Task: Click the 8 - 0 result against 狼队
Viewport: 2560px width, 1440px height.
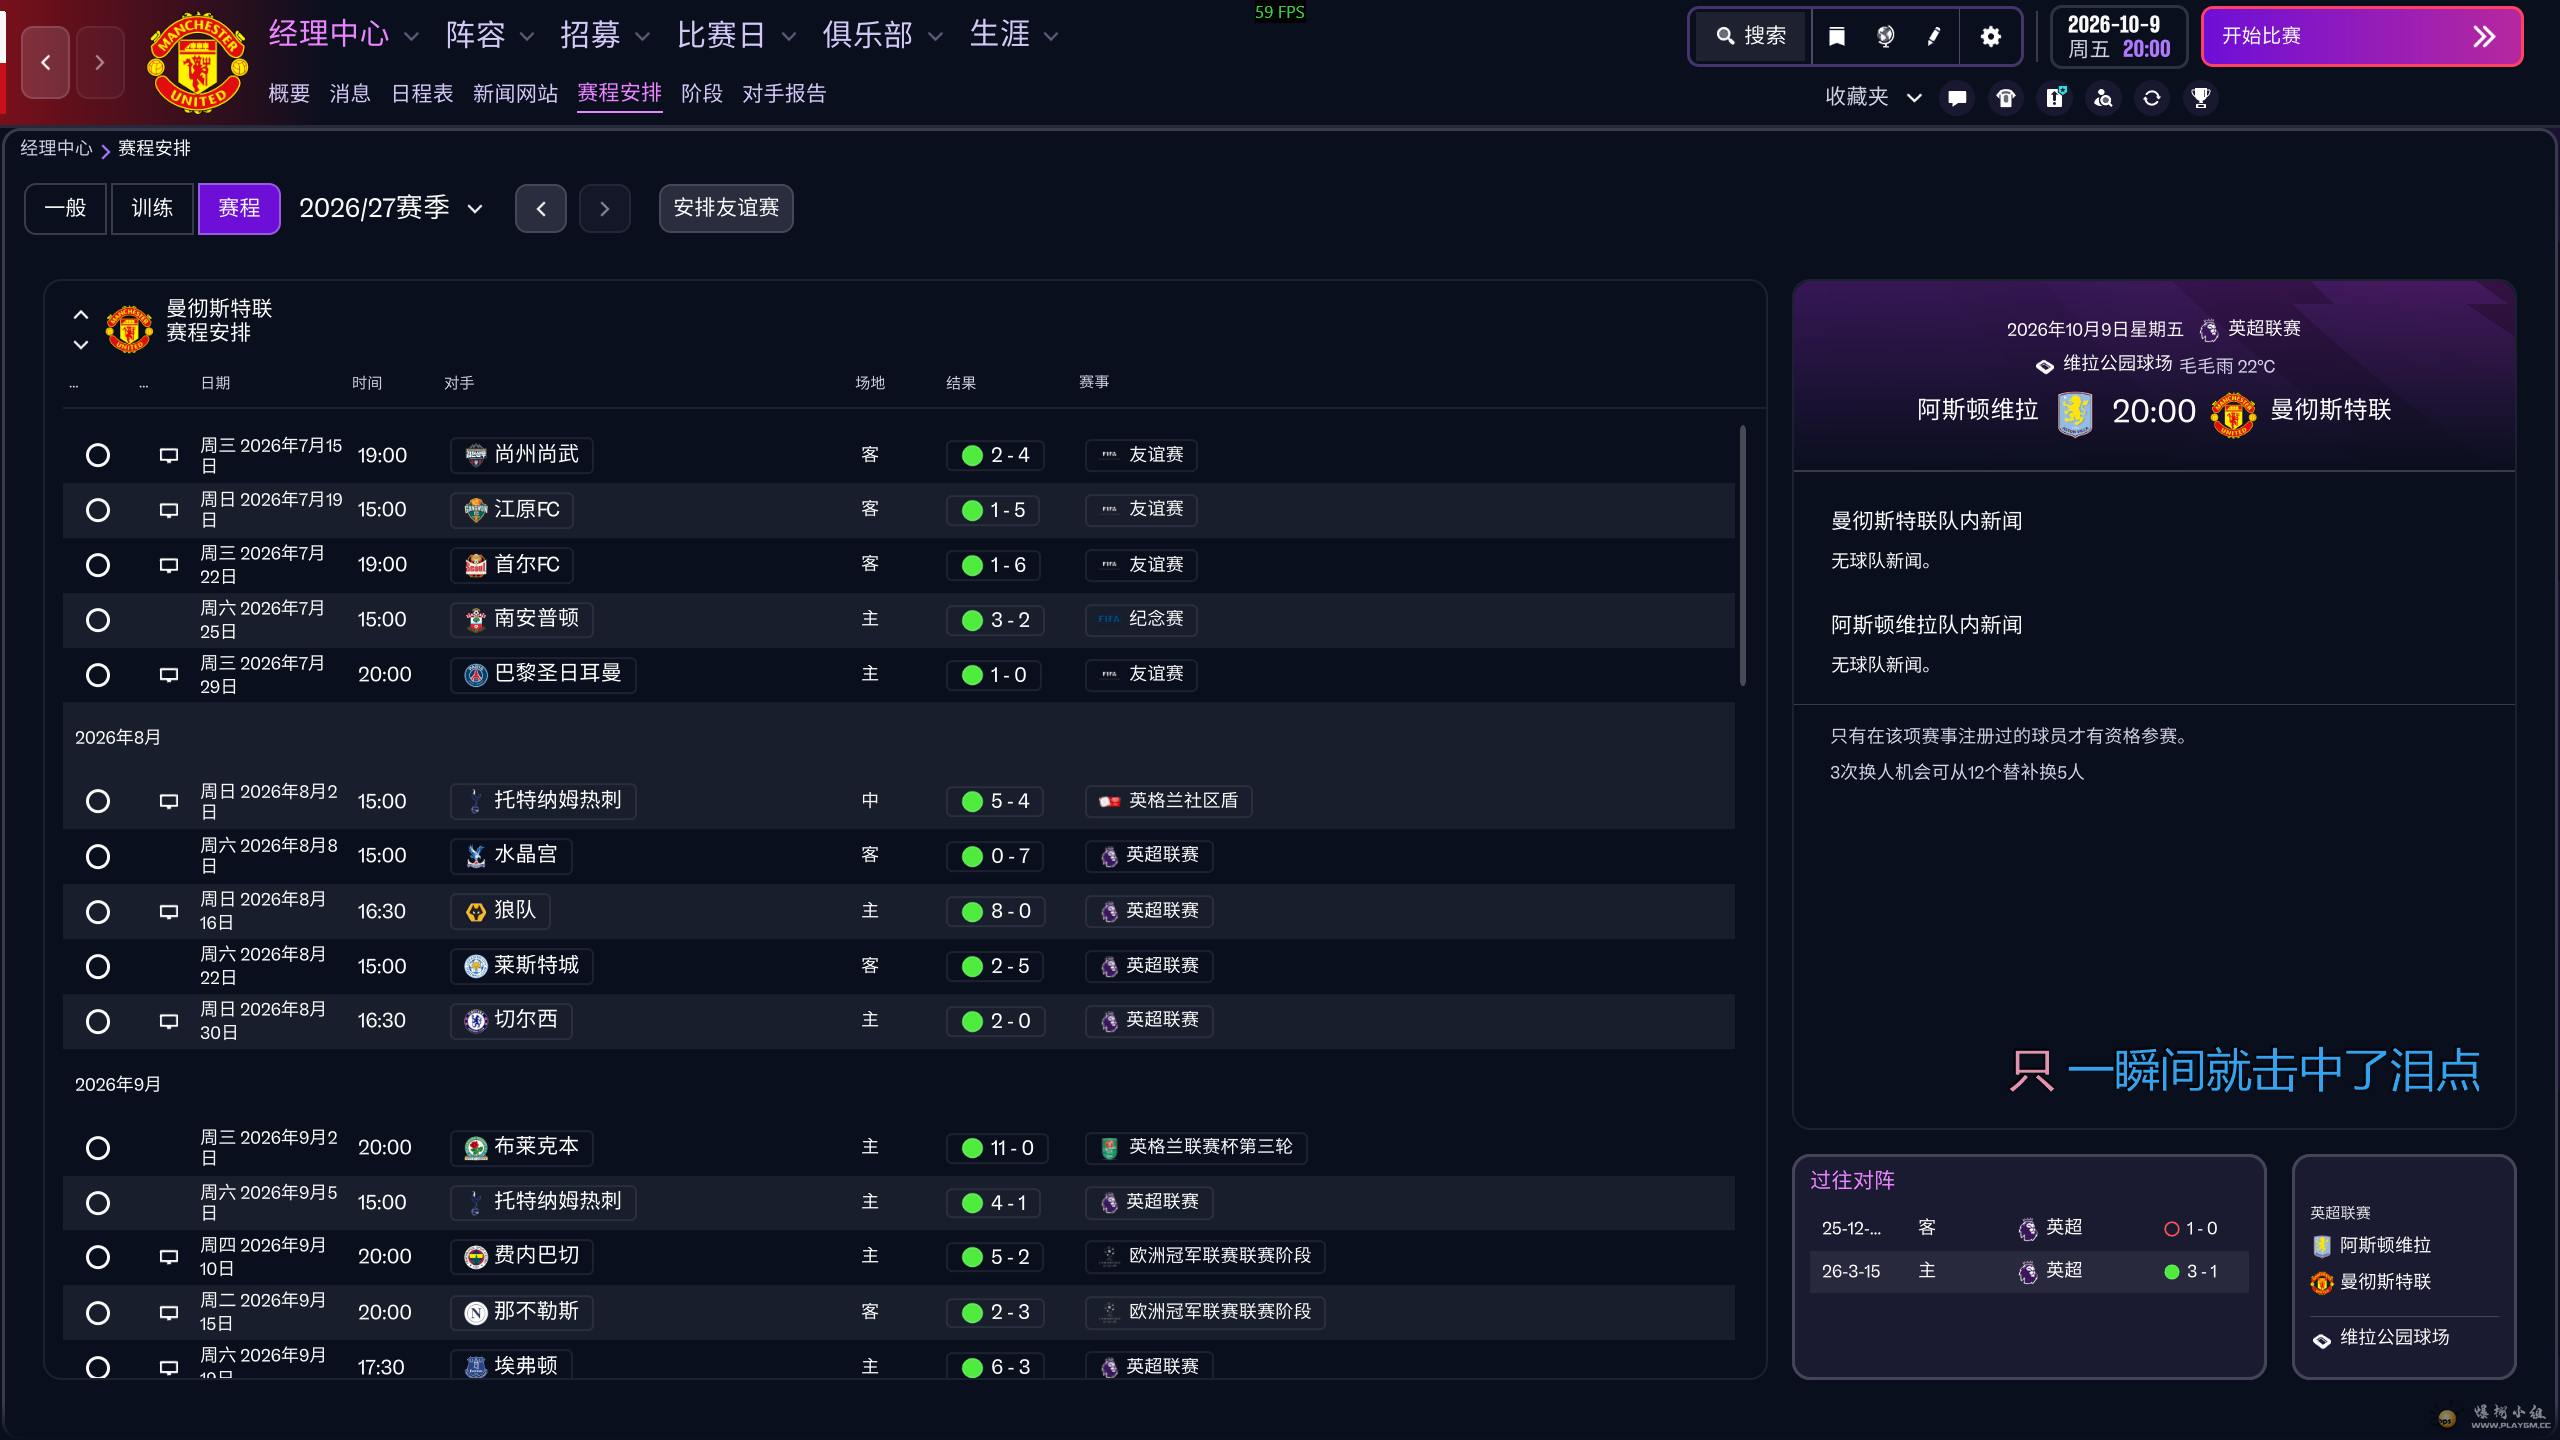Action: [996, 912]
